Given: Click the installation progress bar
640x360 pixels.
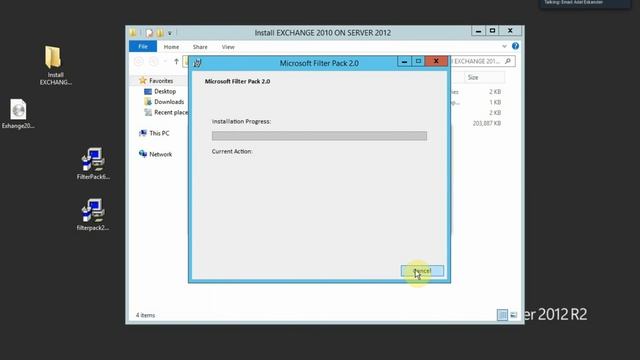Looking at the screenshot, I should click(319, 136).
